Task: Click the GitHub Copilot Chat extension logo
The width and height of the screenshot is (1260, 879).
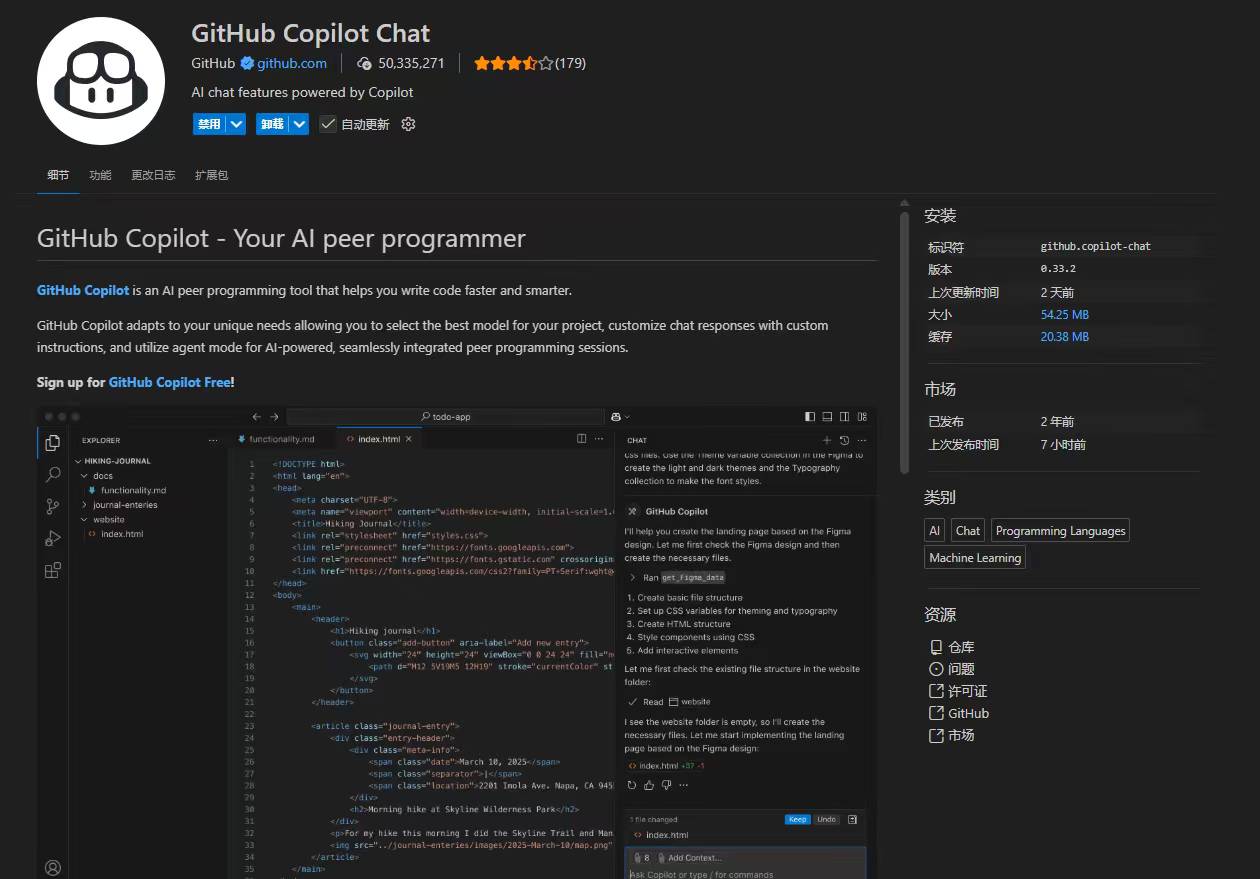Action: pos(101,80)
